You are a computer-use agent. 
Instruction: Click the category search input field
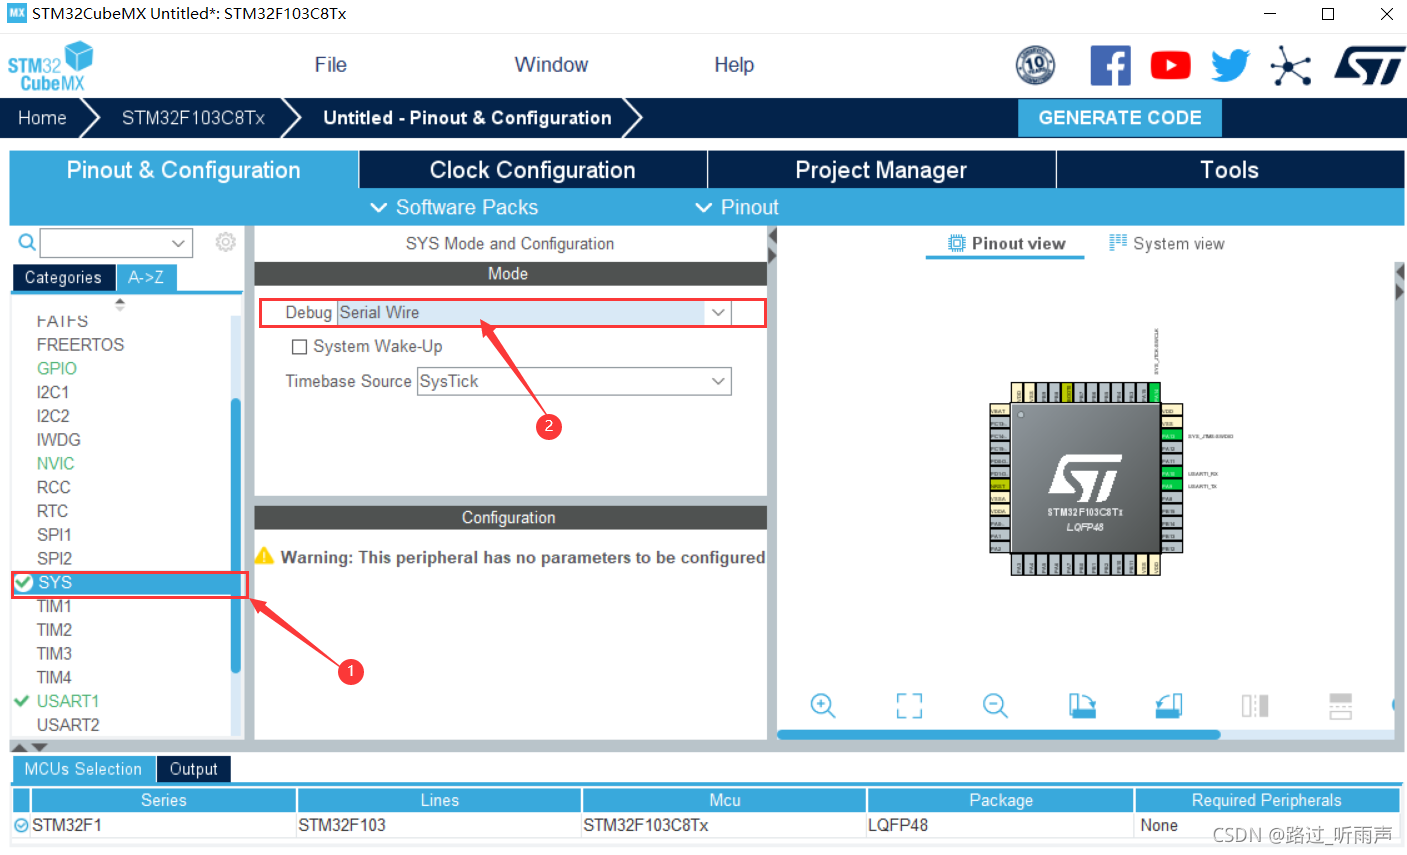pyautogui.click(x=105, y=242)
